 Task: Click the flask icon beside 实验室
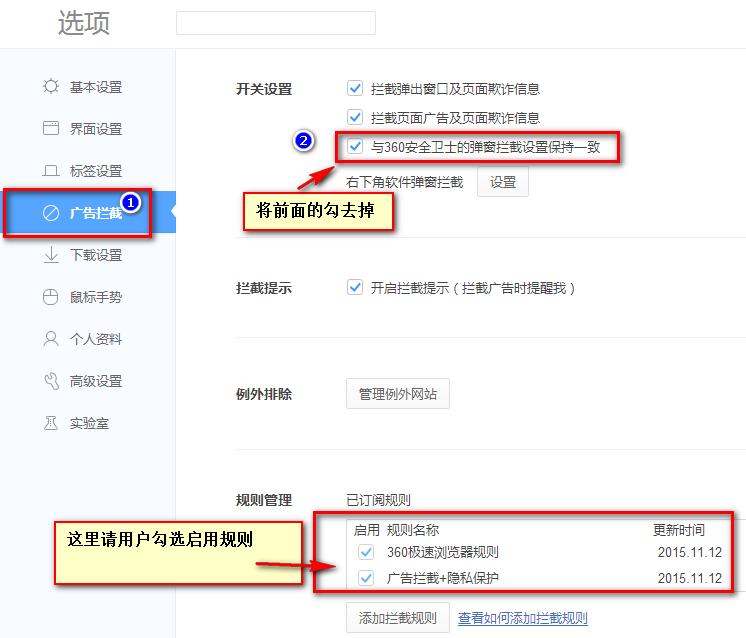tap(51, 423)
